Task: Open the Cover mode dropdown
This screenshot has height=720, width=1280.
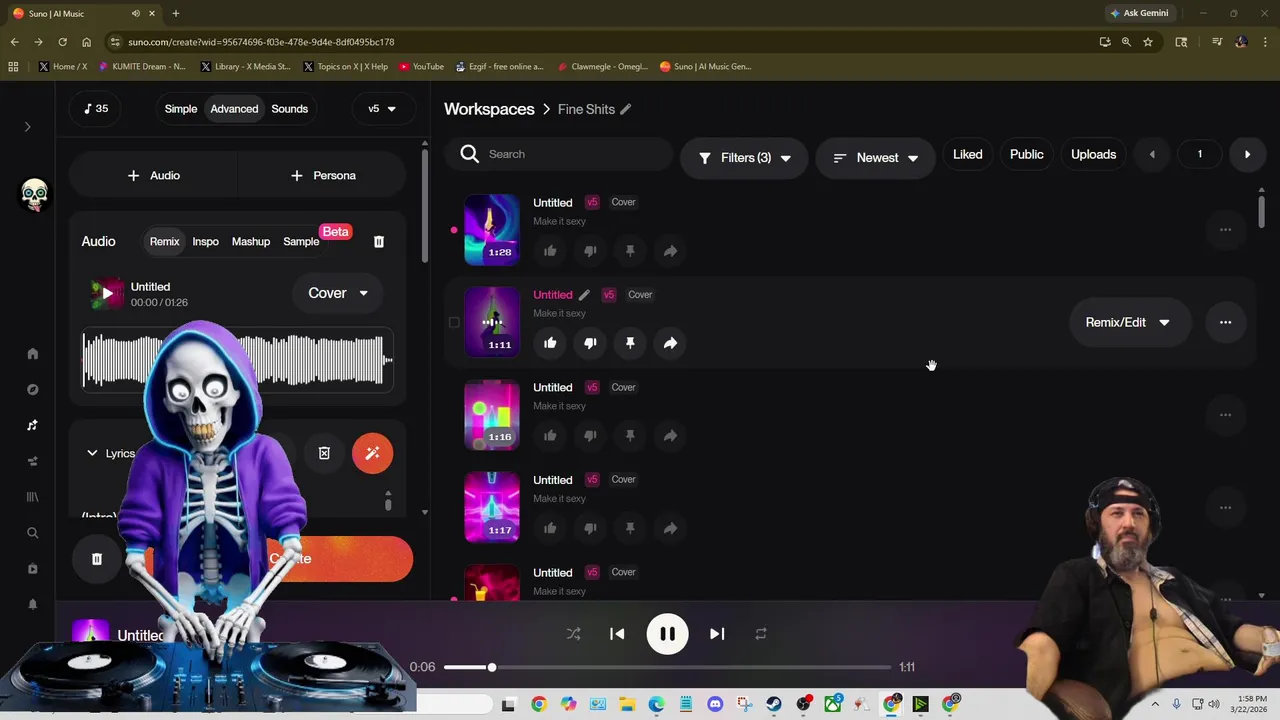Action: click(337, 293)
